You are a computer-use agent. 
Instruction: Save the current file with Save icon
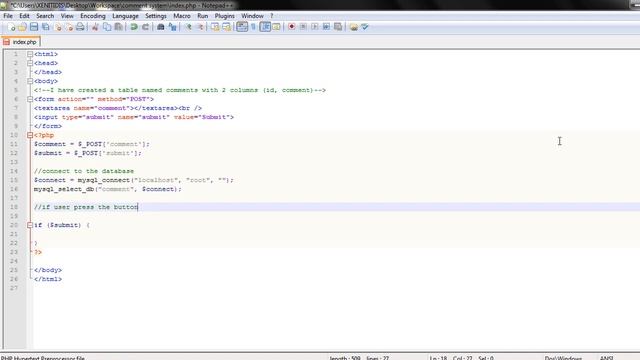(x=34, y=27)
